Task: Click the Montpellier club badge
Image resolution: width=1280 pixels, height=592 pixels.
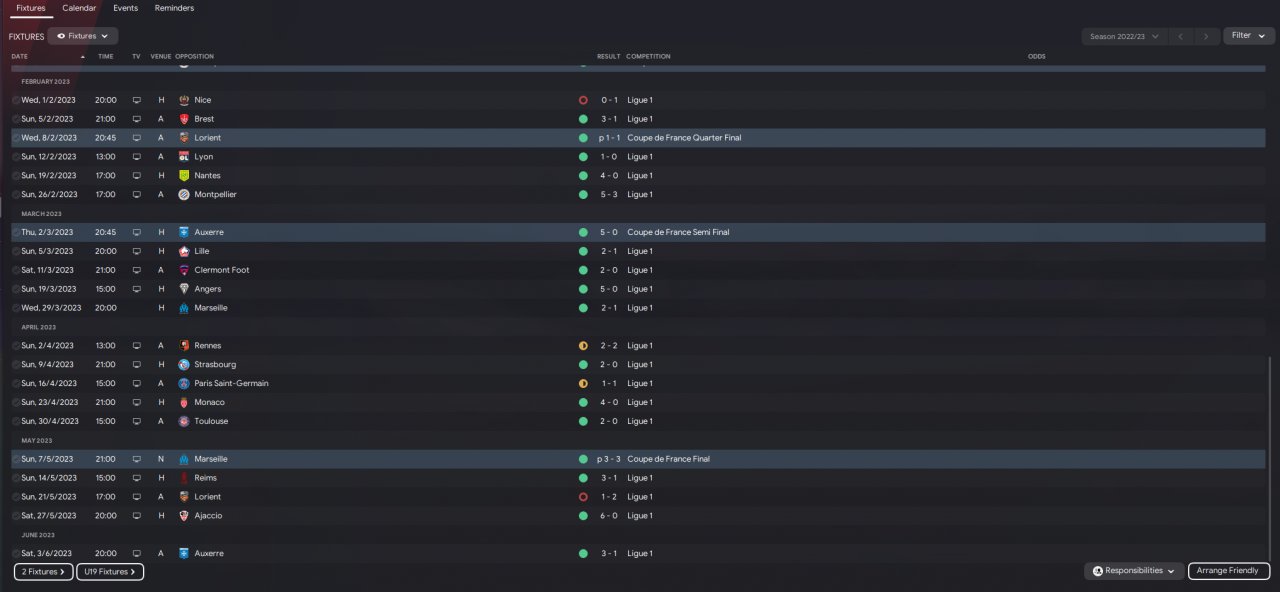Action: (x=184, y=195)
